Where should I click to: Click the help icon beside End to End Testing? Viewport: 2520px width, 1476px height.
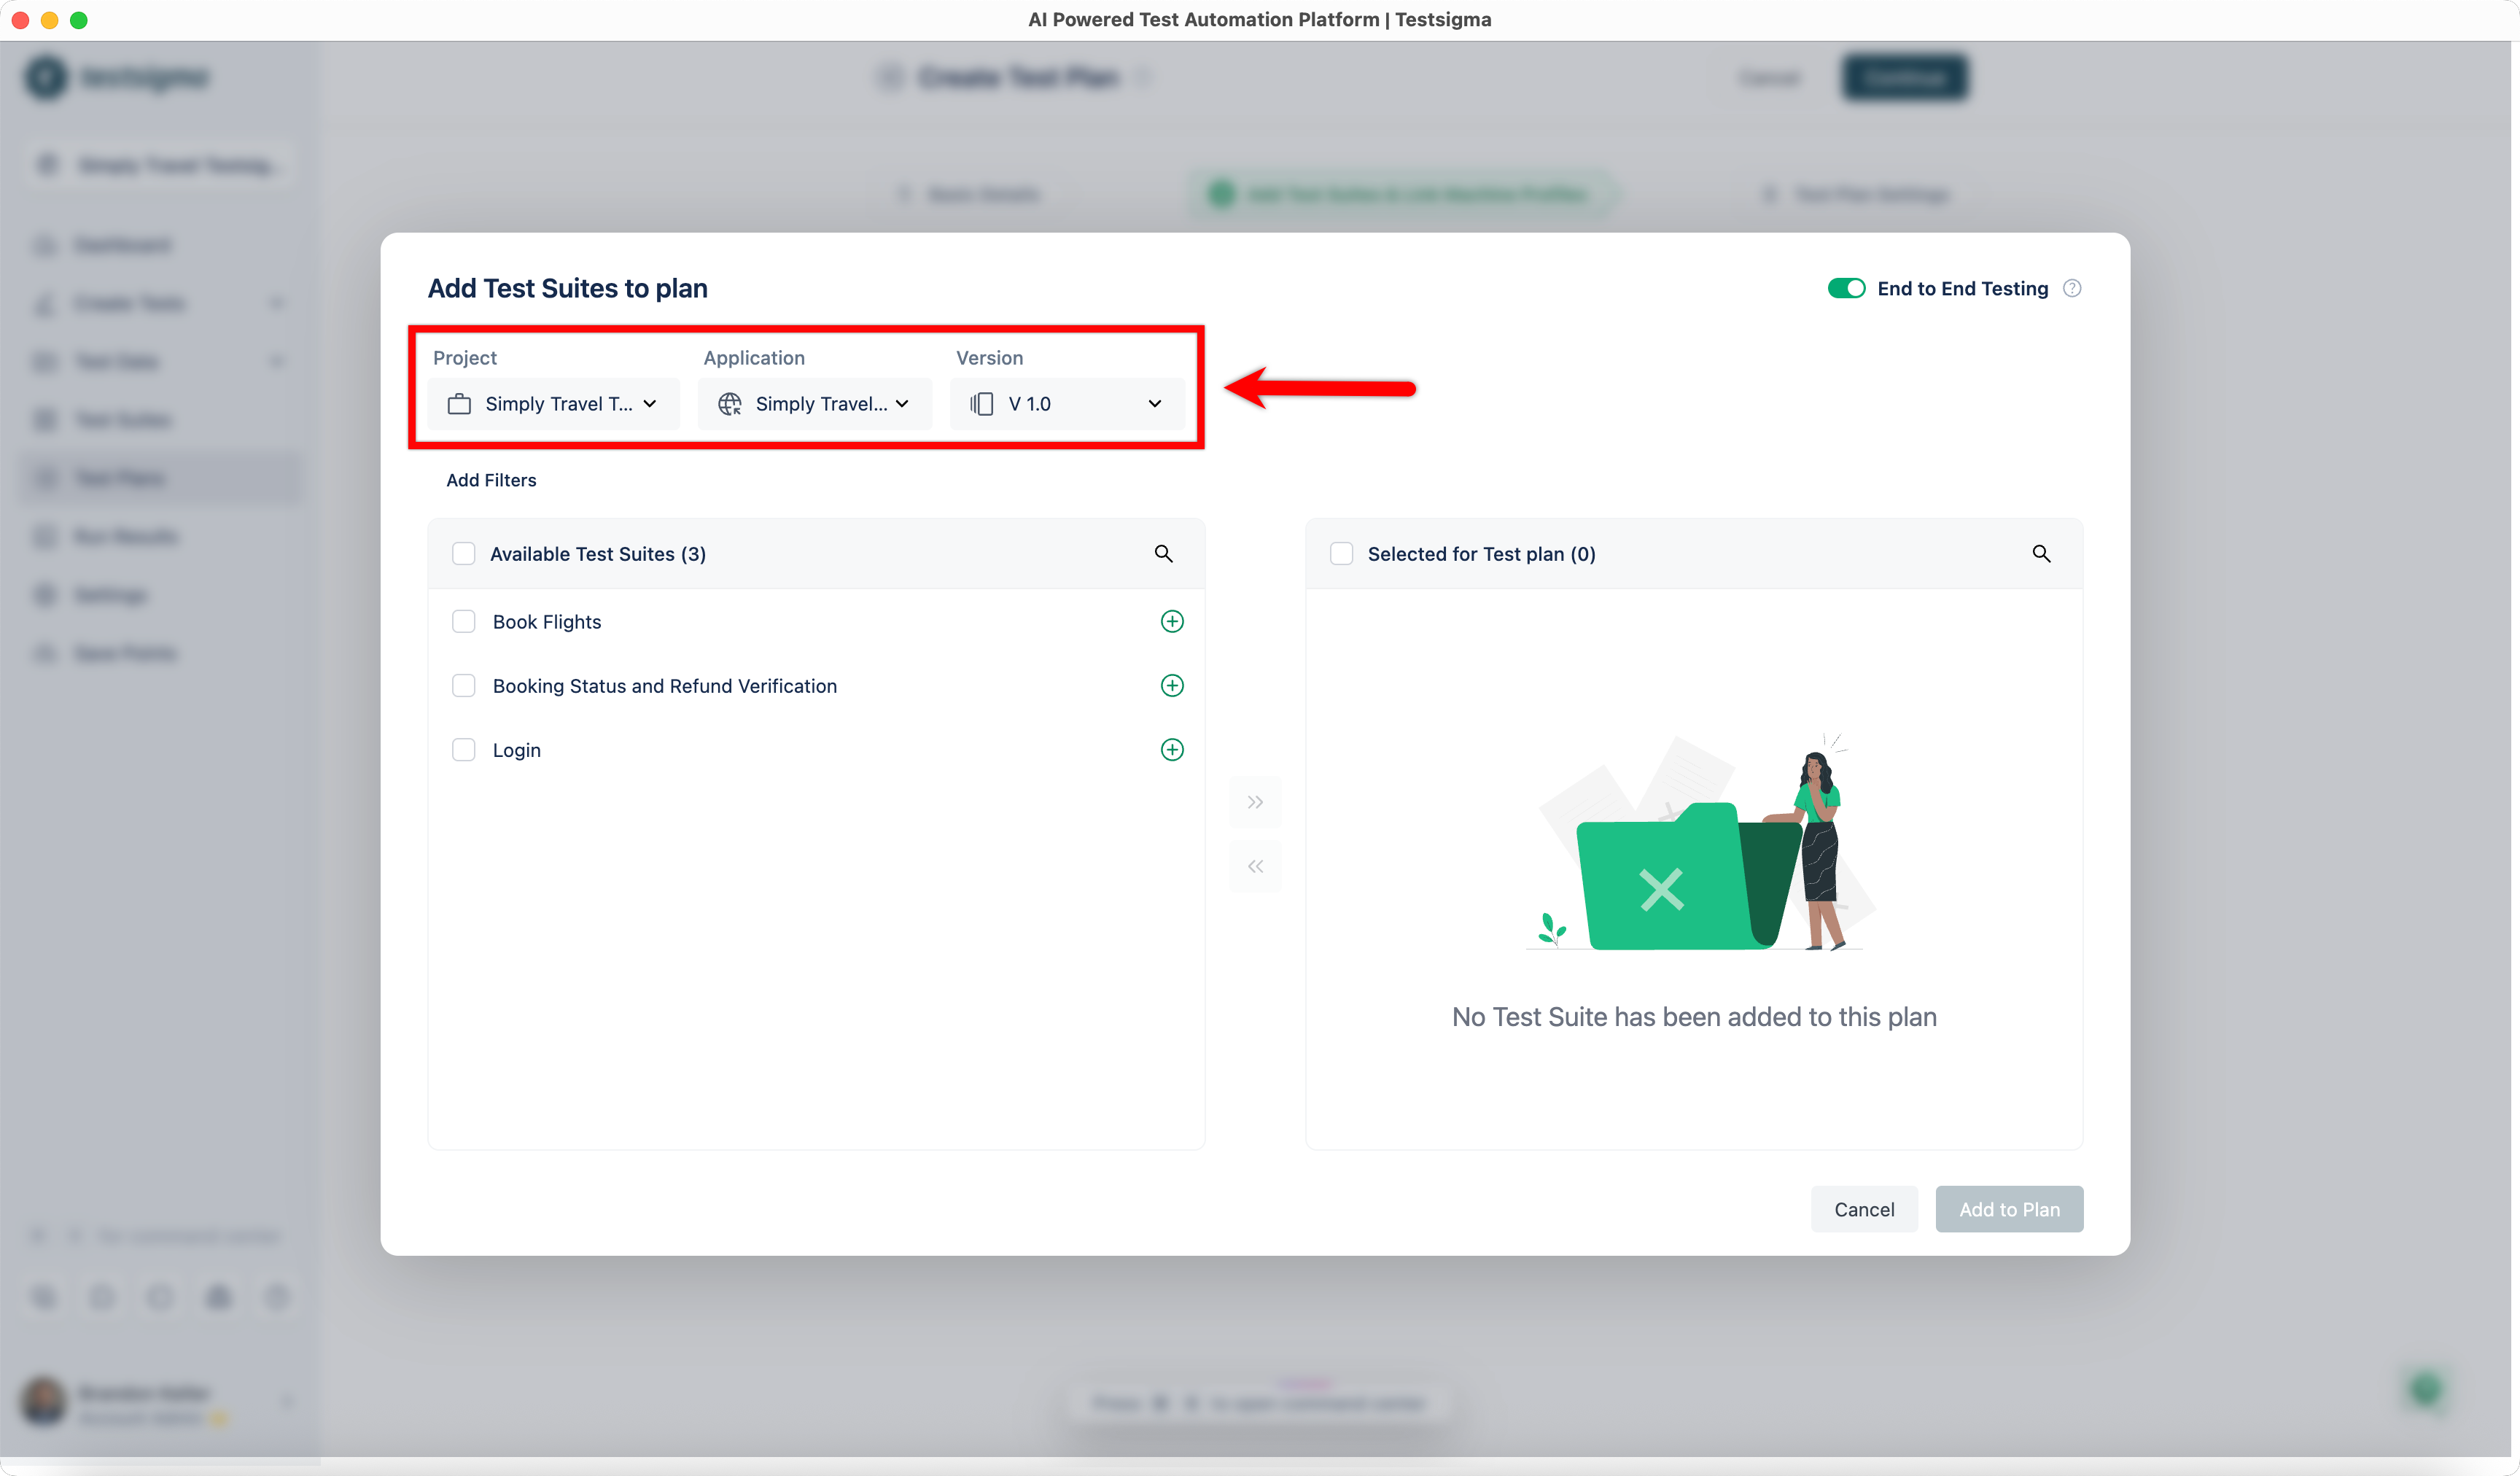(x=2072, y=288)
